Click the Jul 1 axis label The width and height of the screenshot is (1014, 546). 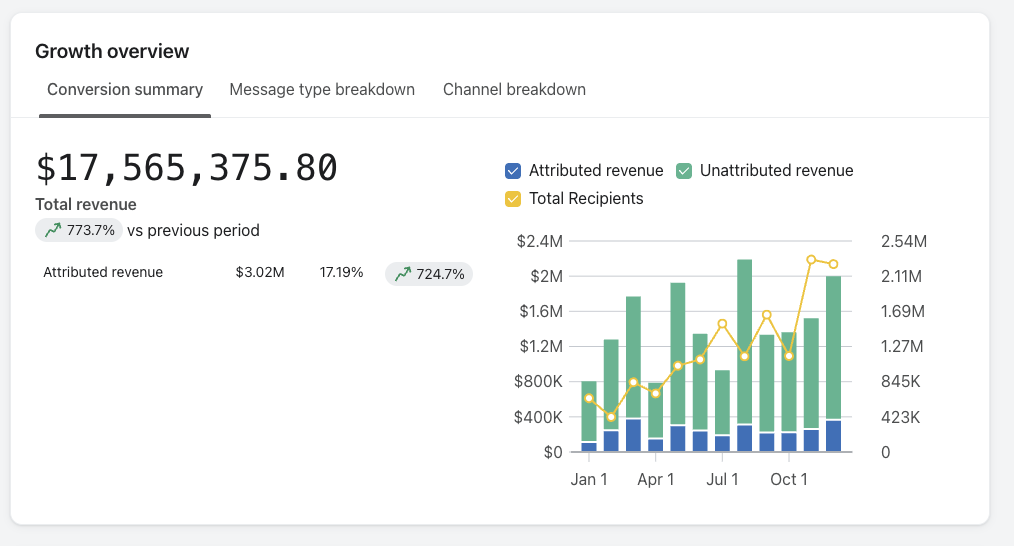pos(722,479)
